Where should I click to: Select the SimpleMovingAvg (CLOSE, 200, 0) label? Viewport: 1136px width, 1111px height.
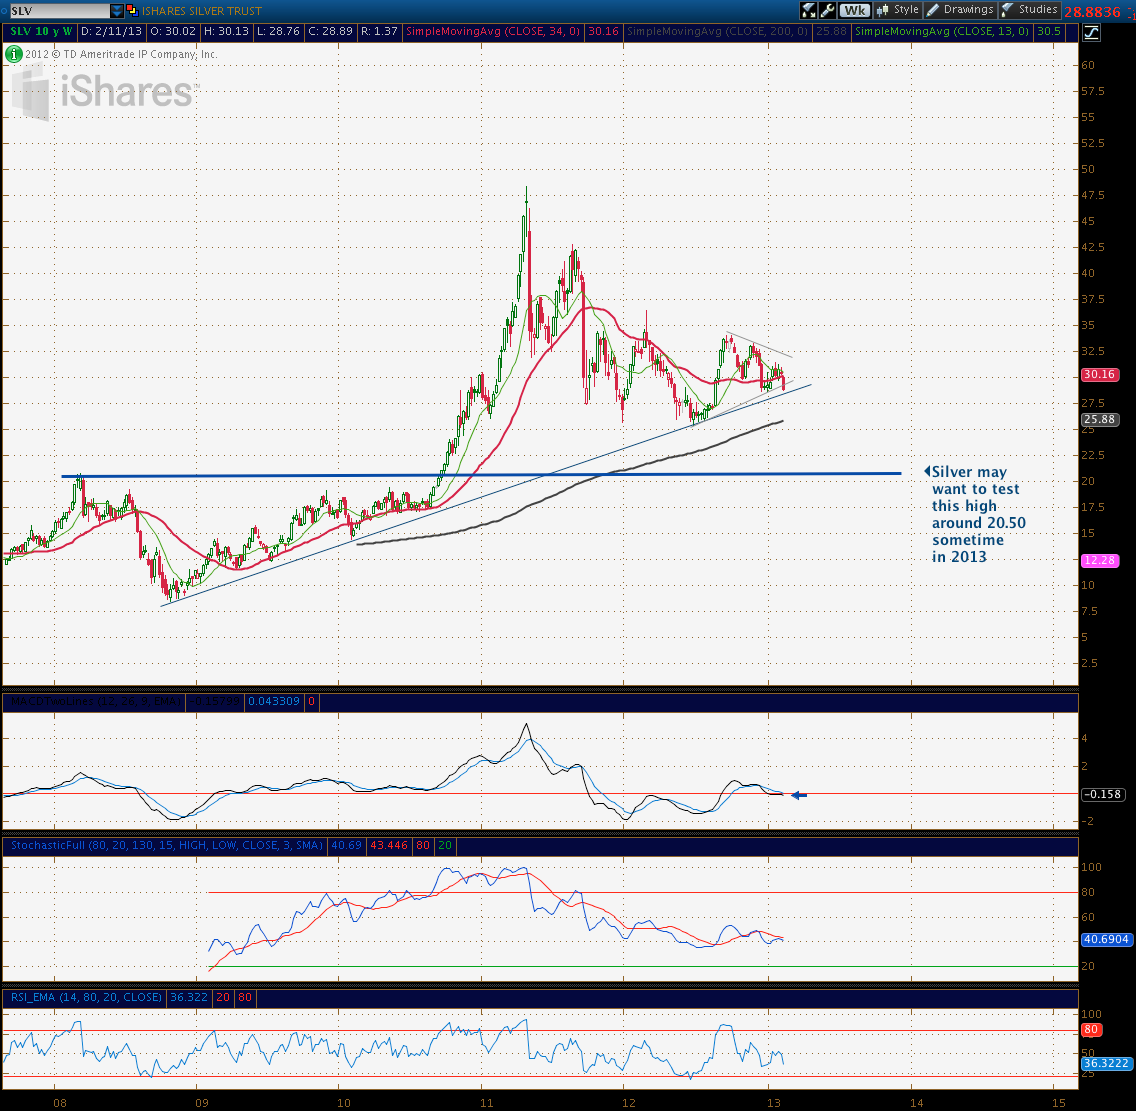click(717, 31)
